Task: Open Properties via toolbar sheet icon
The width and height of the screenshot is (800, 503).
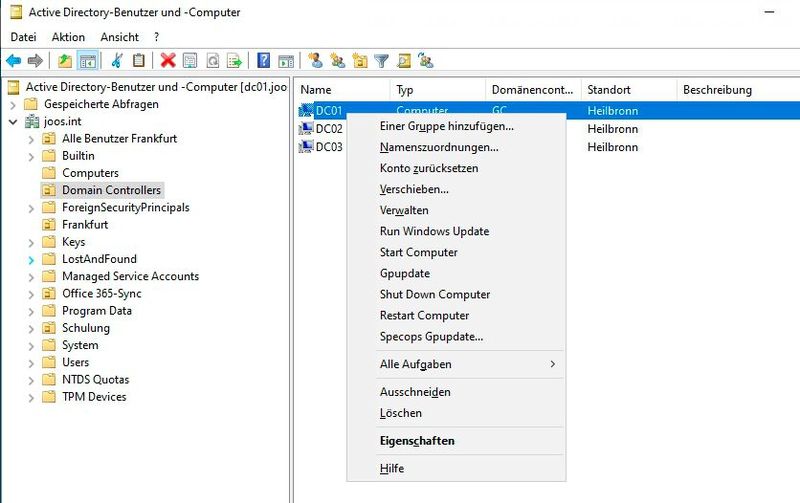Action: [190, 61]
